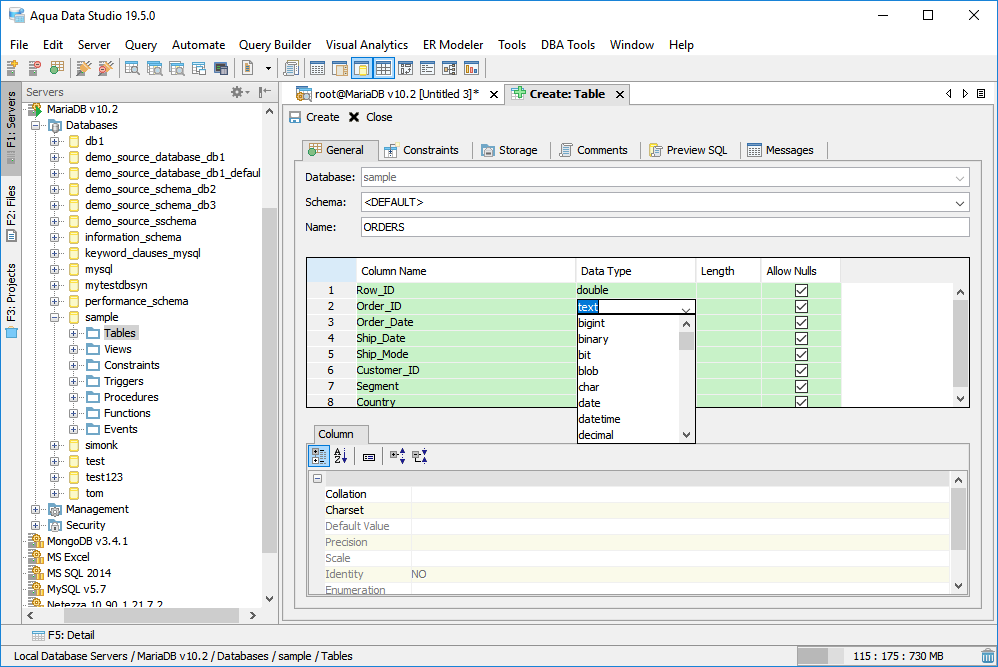Click the servers panel gear settings icon

pos(238,92)
